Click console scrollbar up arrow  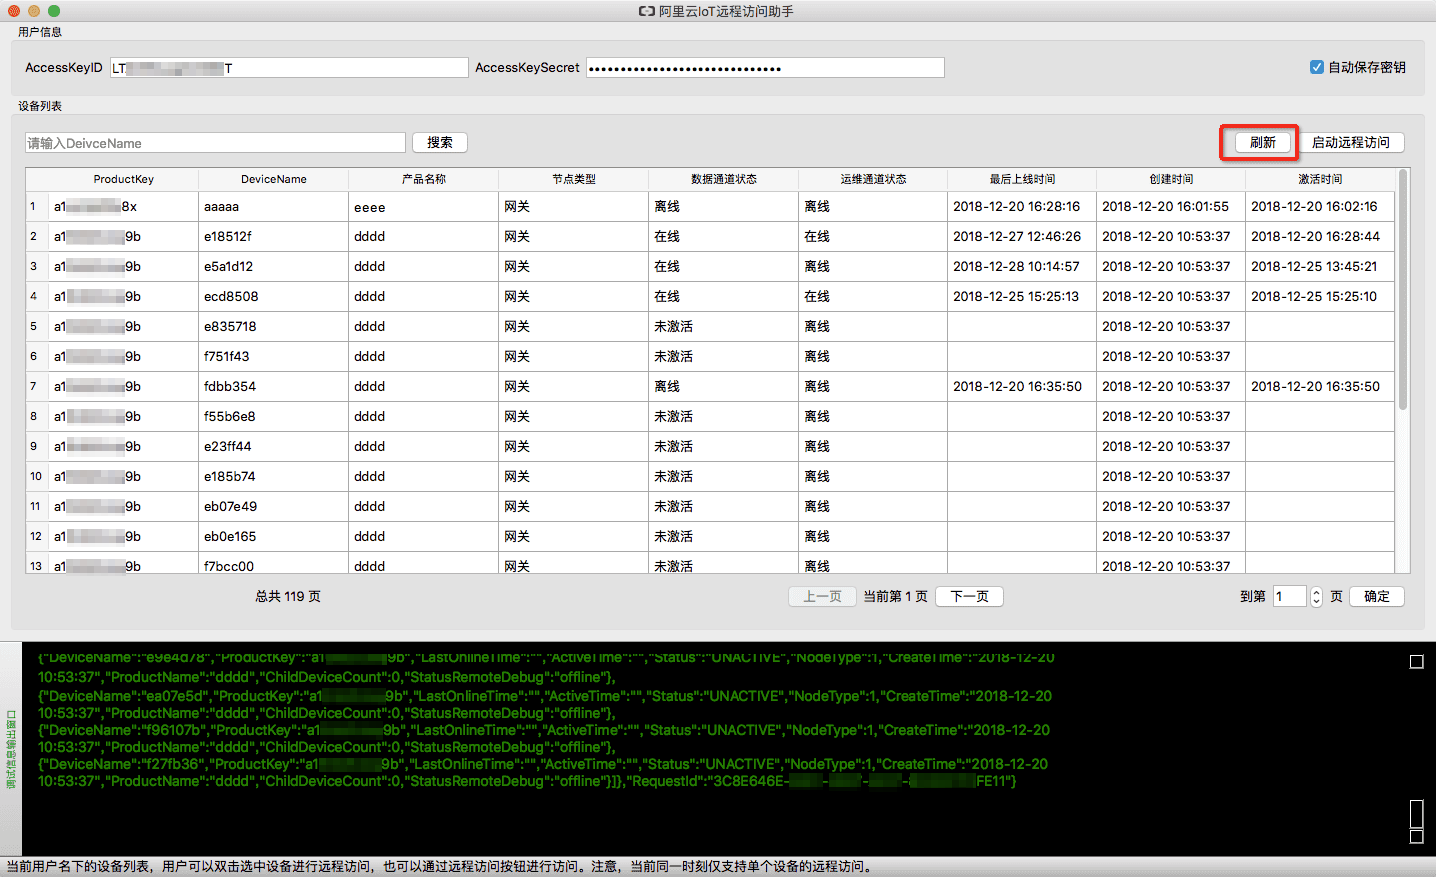tap(1416, 662)
